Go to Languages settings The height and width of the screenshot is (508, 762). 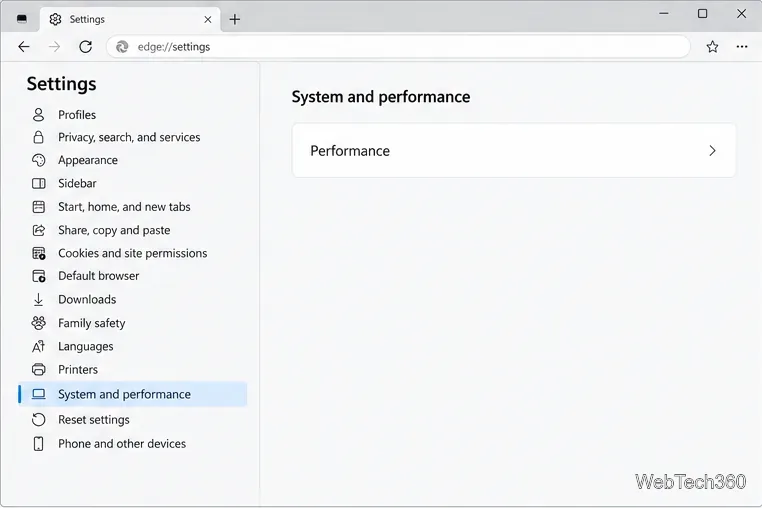coord(86,347)
